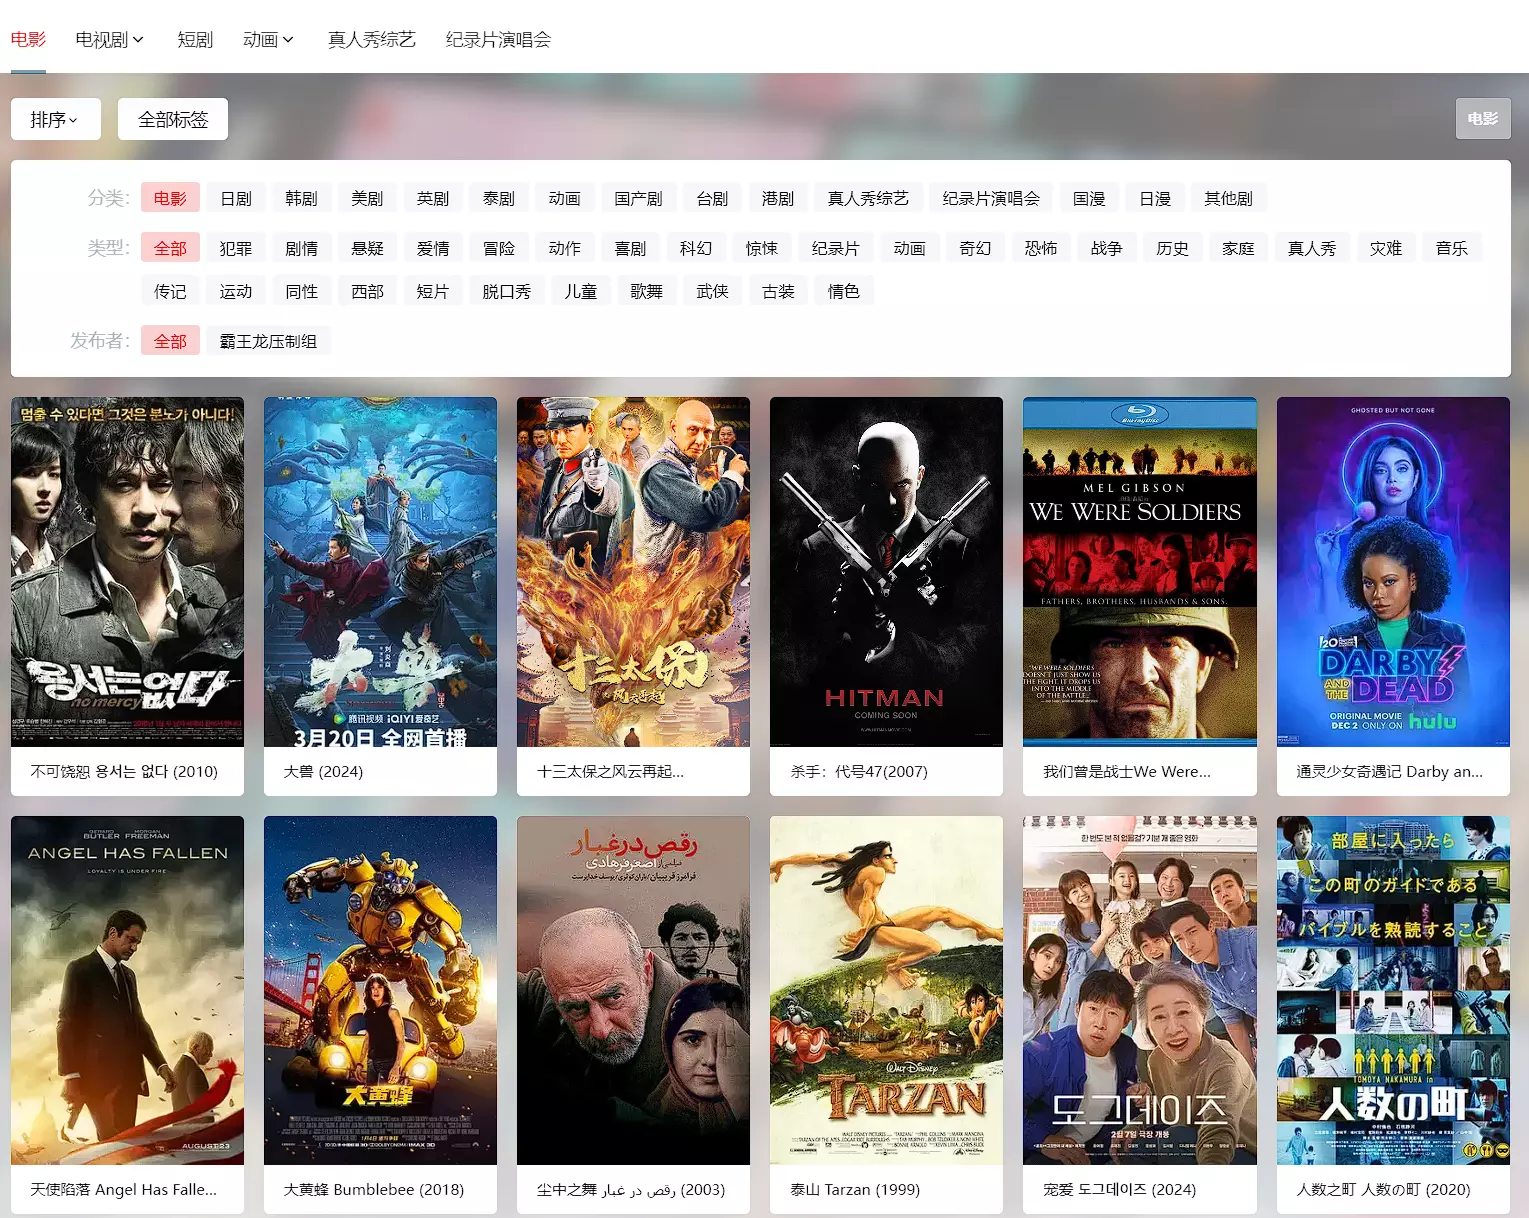1529x1218 pixels.
Task: Open the 十三太保之风云再起 title link
Action: [610, 771]
